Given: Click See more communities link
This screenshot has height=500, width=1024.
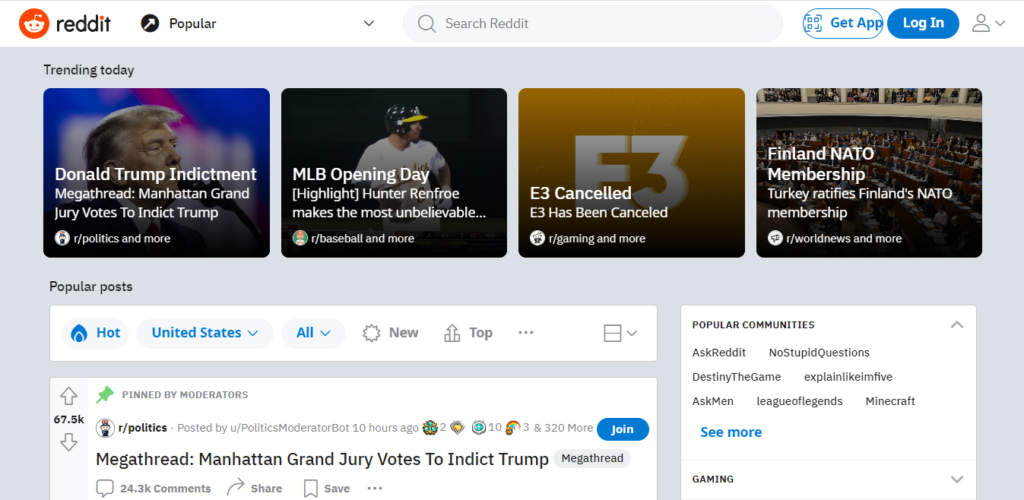Looking at the screenshot, I should coord(731,432).
